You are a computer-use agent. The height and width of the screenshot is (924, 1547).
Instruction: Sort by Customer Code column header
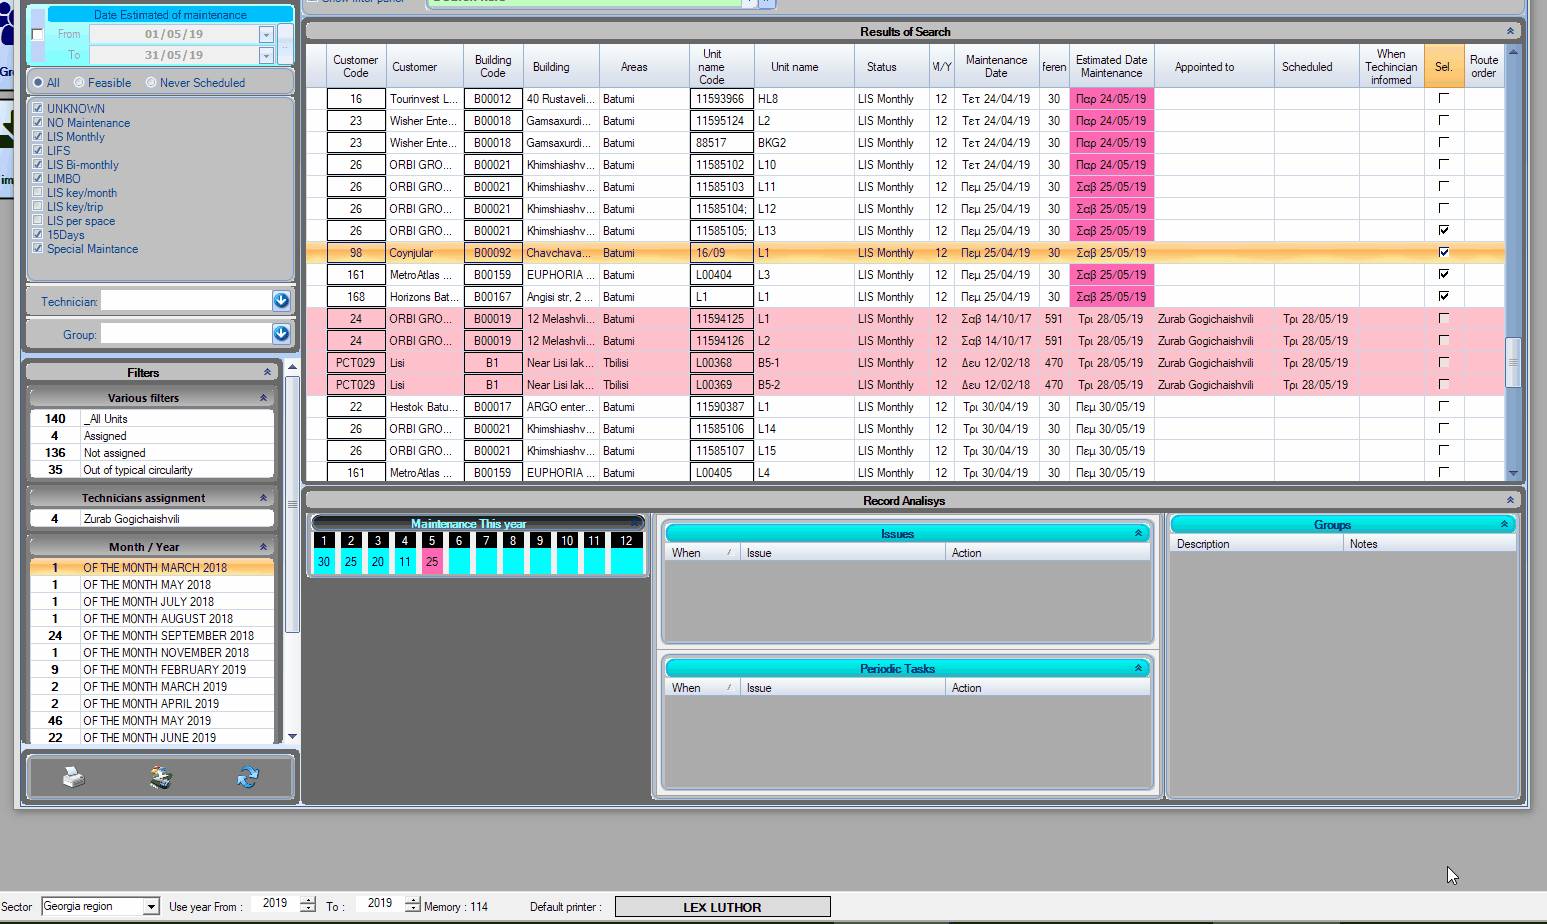pyautogui.click(x=355, y=67)
